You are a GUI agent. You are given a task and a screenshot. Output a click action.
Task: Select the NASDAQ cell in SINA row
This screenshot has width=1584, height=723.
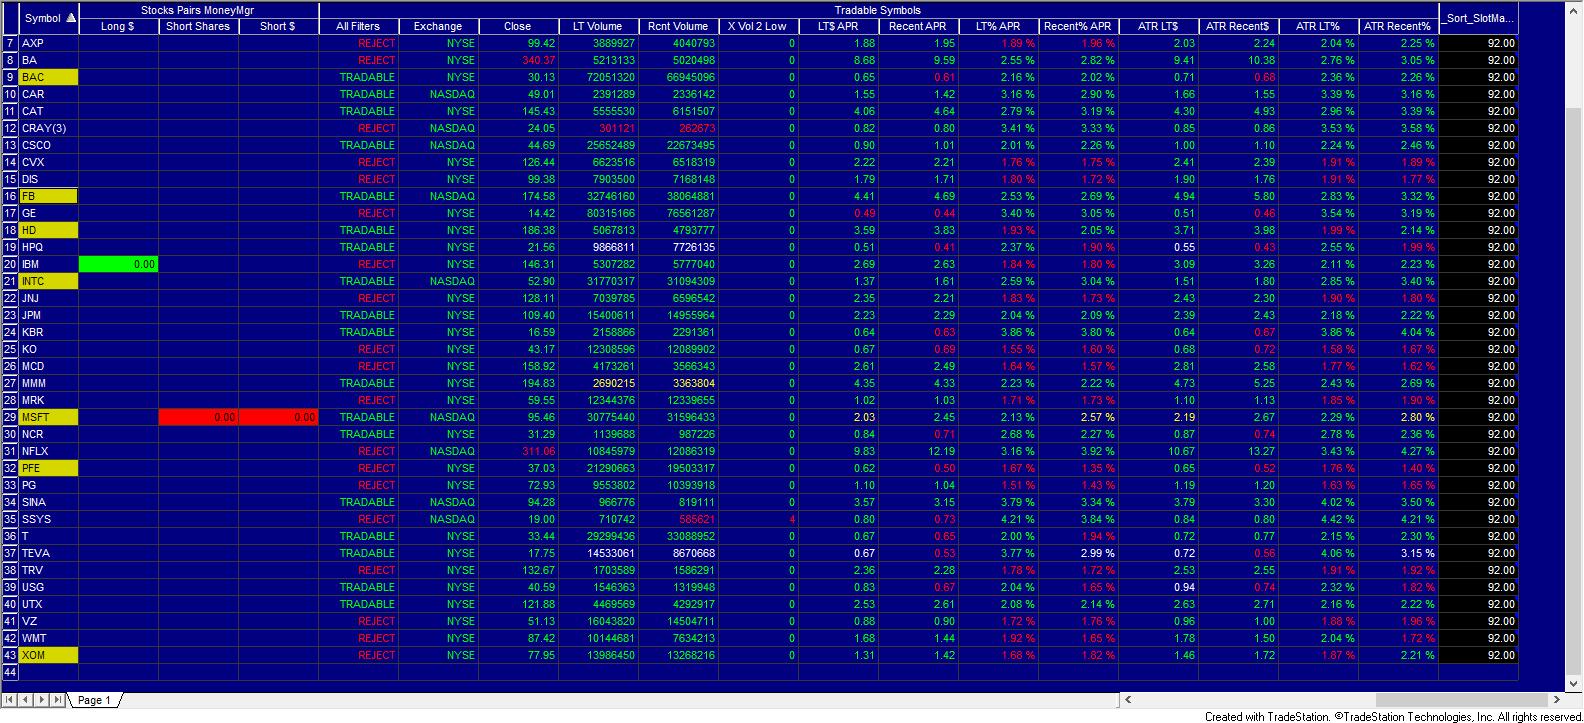438,502
